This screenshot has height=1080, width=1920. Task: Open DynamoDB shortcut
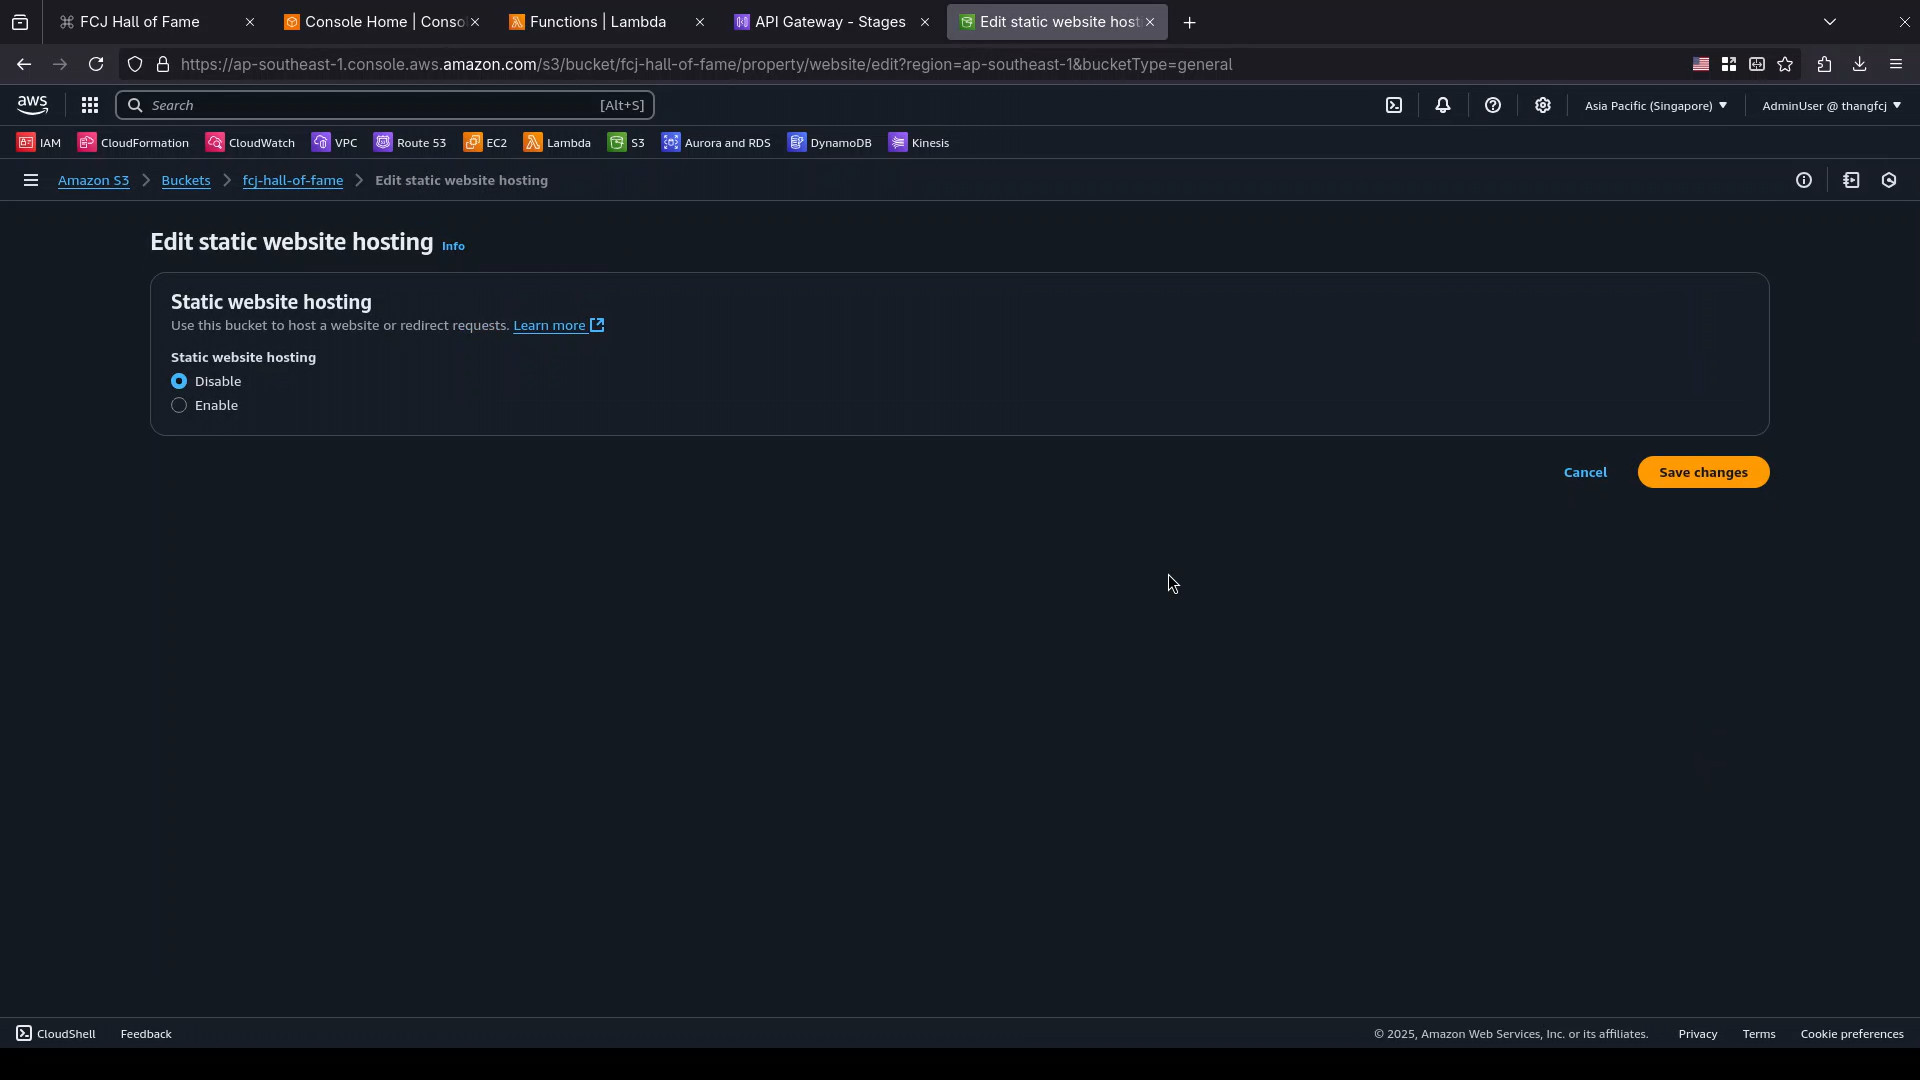[x=829, y=143]
